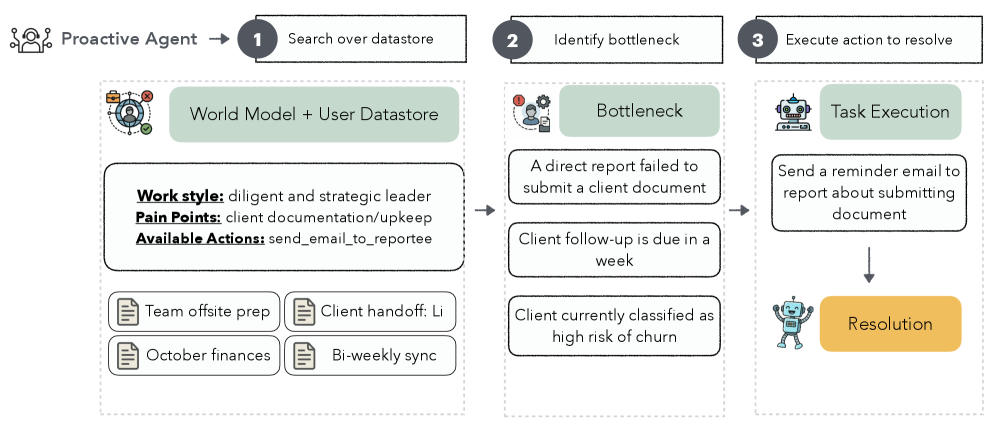The height and width of the screenshot is (432, 996).
Task: Click the October finances document icon
Action: (128, 355)
